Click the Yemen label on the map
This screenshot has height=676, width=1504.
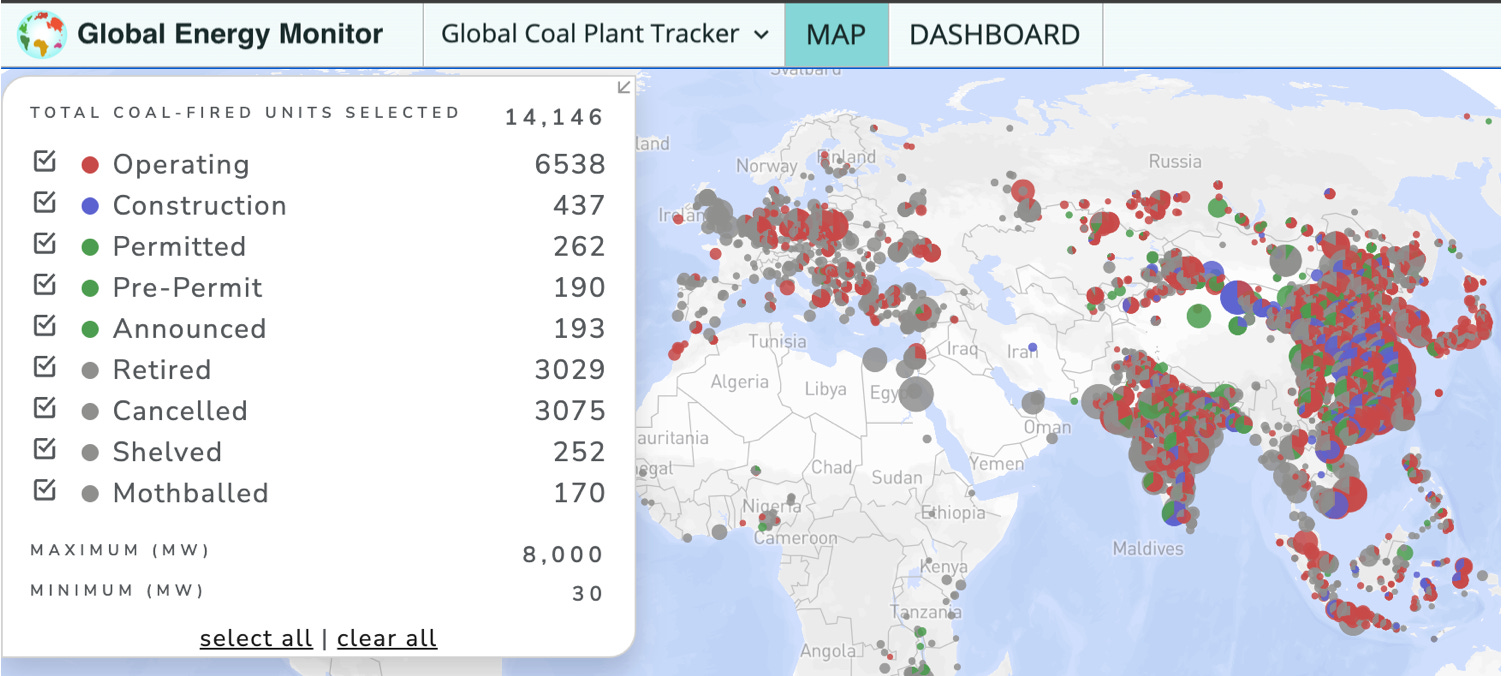(x=997, y=463)
